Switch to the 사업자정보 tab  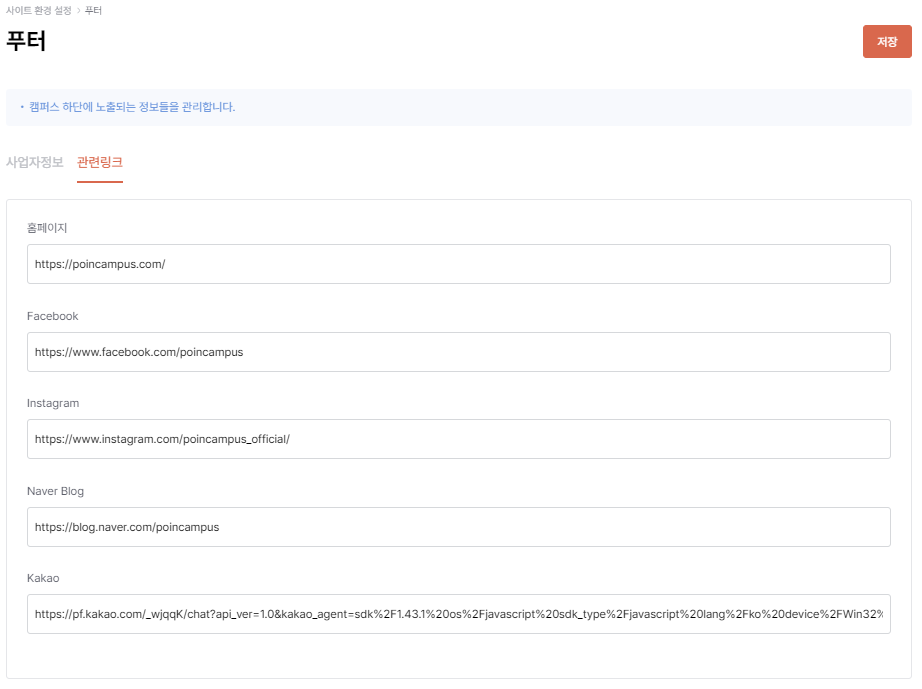(35, 162)
